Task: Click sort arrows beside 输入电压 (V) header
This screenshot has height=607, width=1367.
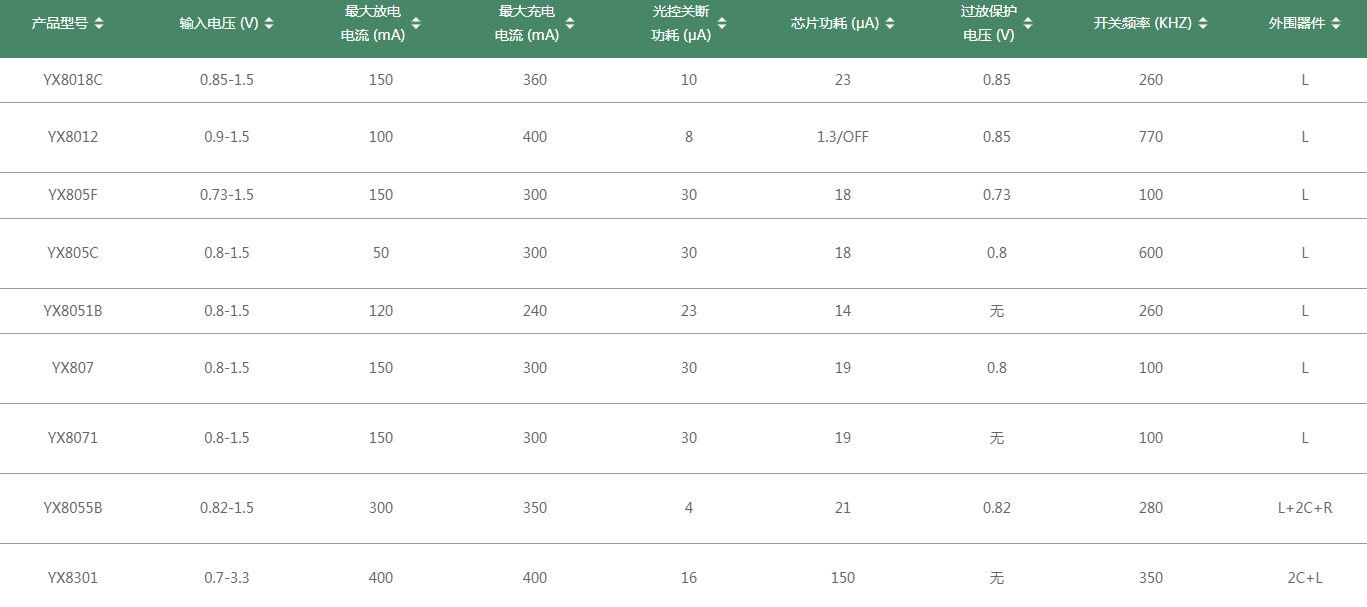Action: [269, 24]
